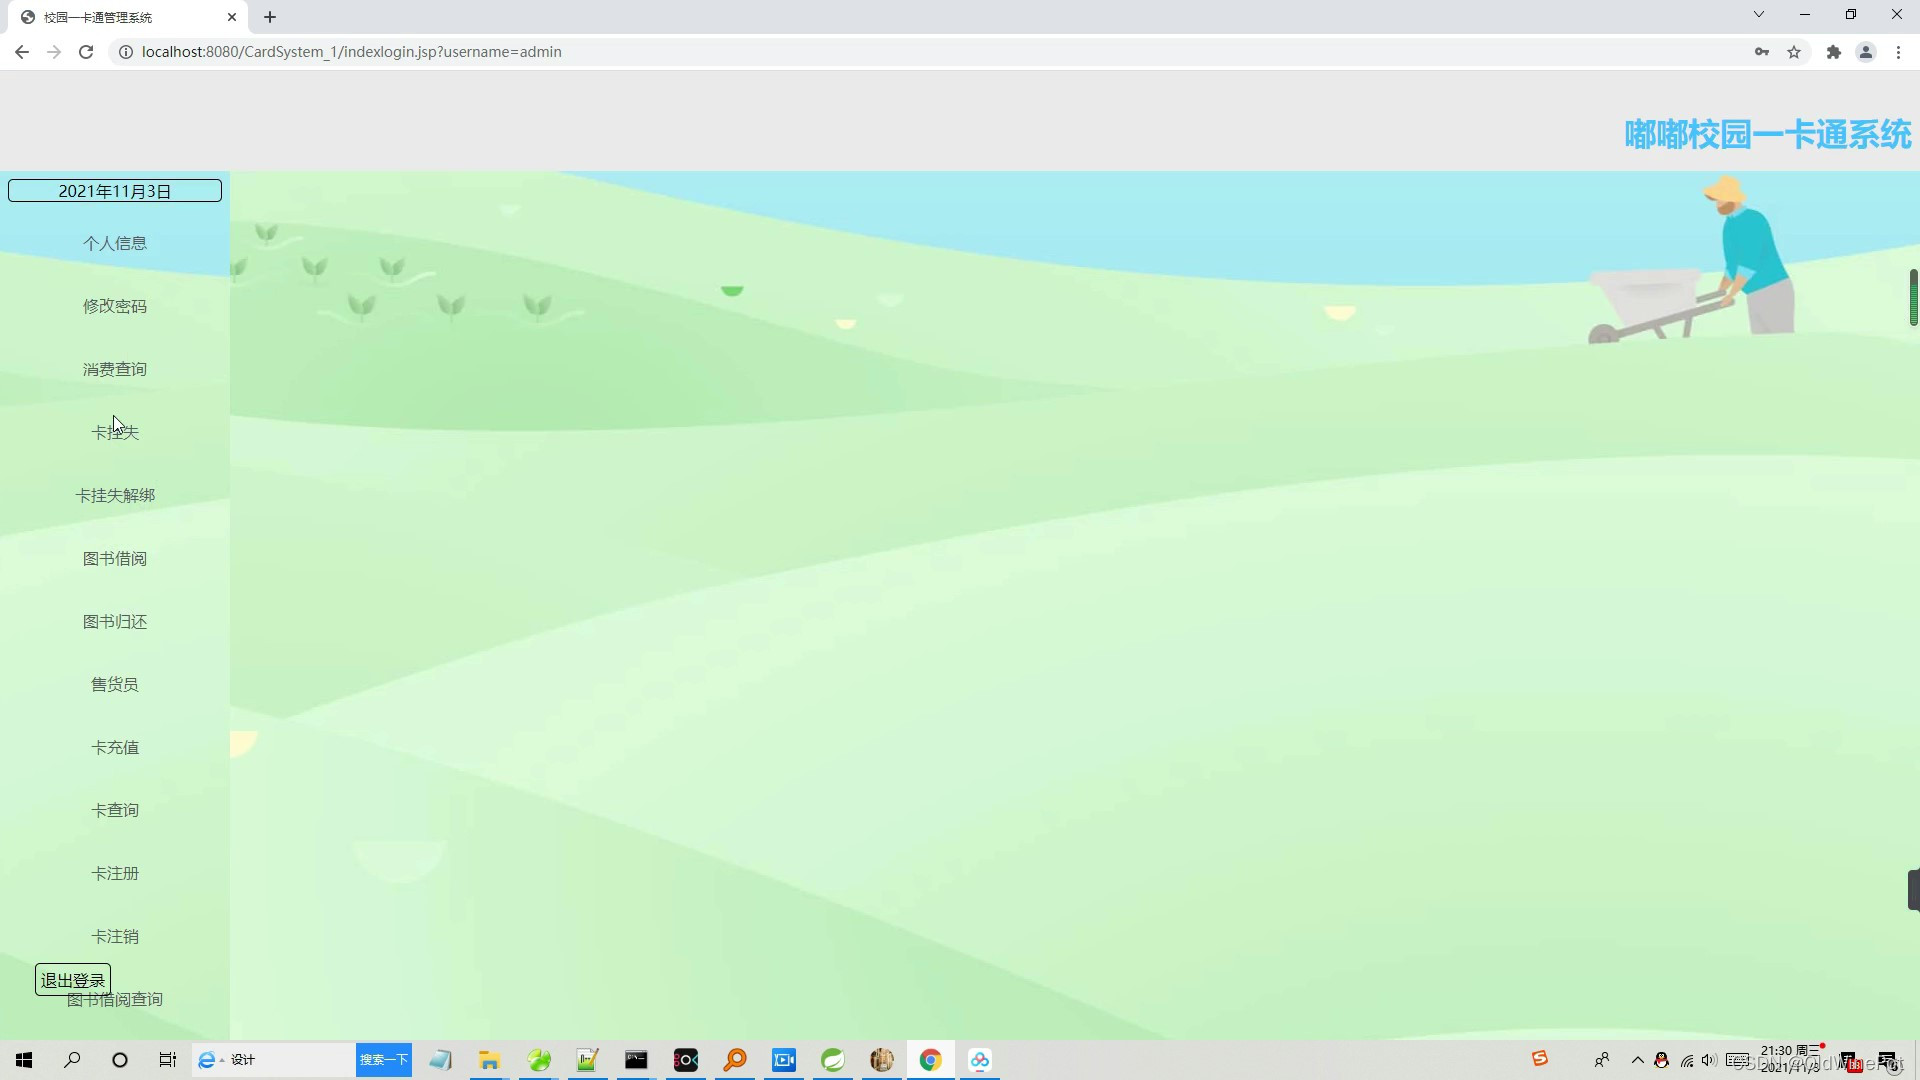Open File Explorer from the taskbar
The width and height of the screenshot is (1920, 1080).
489,1060
